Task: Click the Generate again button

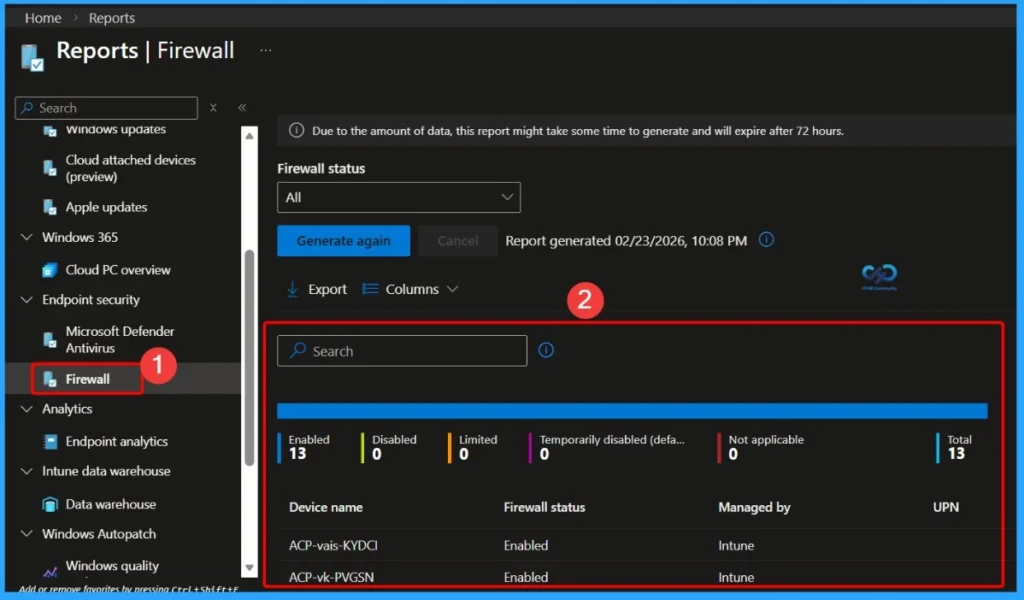Action: [x=343, y=240]
